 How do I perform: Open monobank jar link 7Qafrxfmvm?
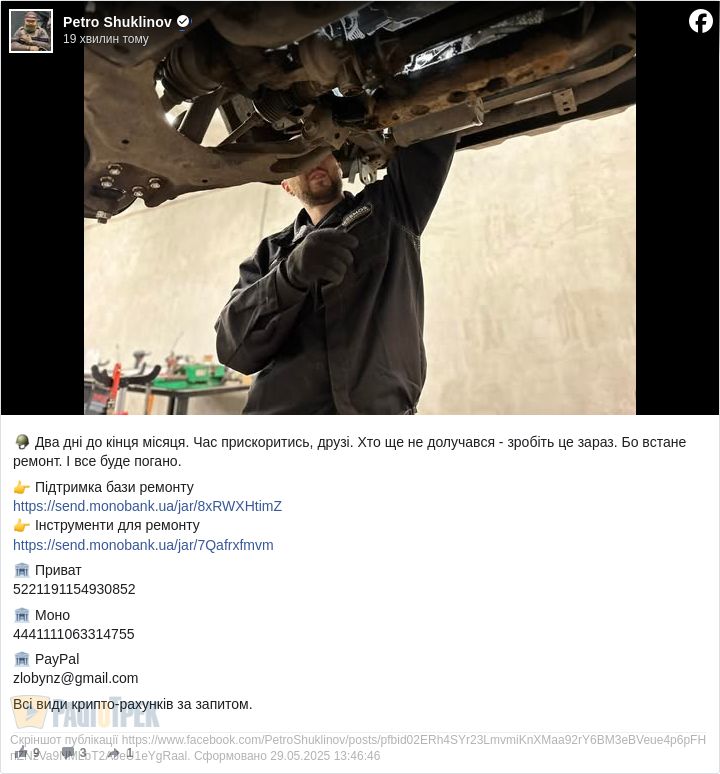143,545
